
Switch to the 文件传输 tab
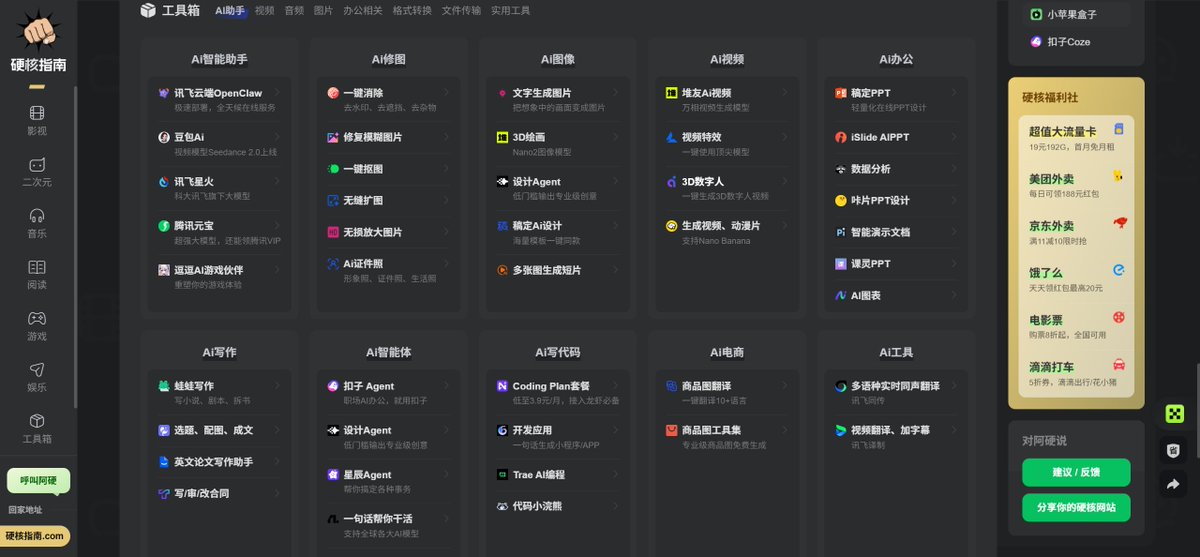point(461,10)
